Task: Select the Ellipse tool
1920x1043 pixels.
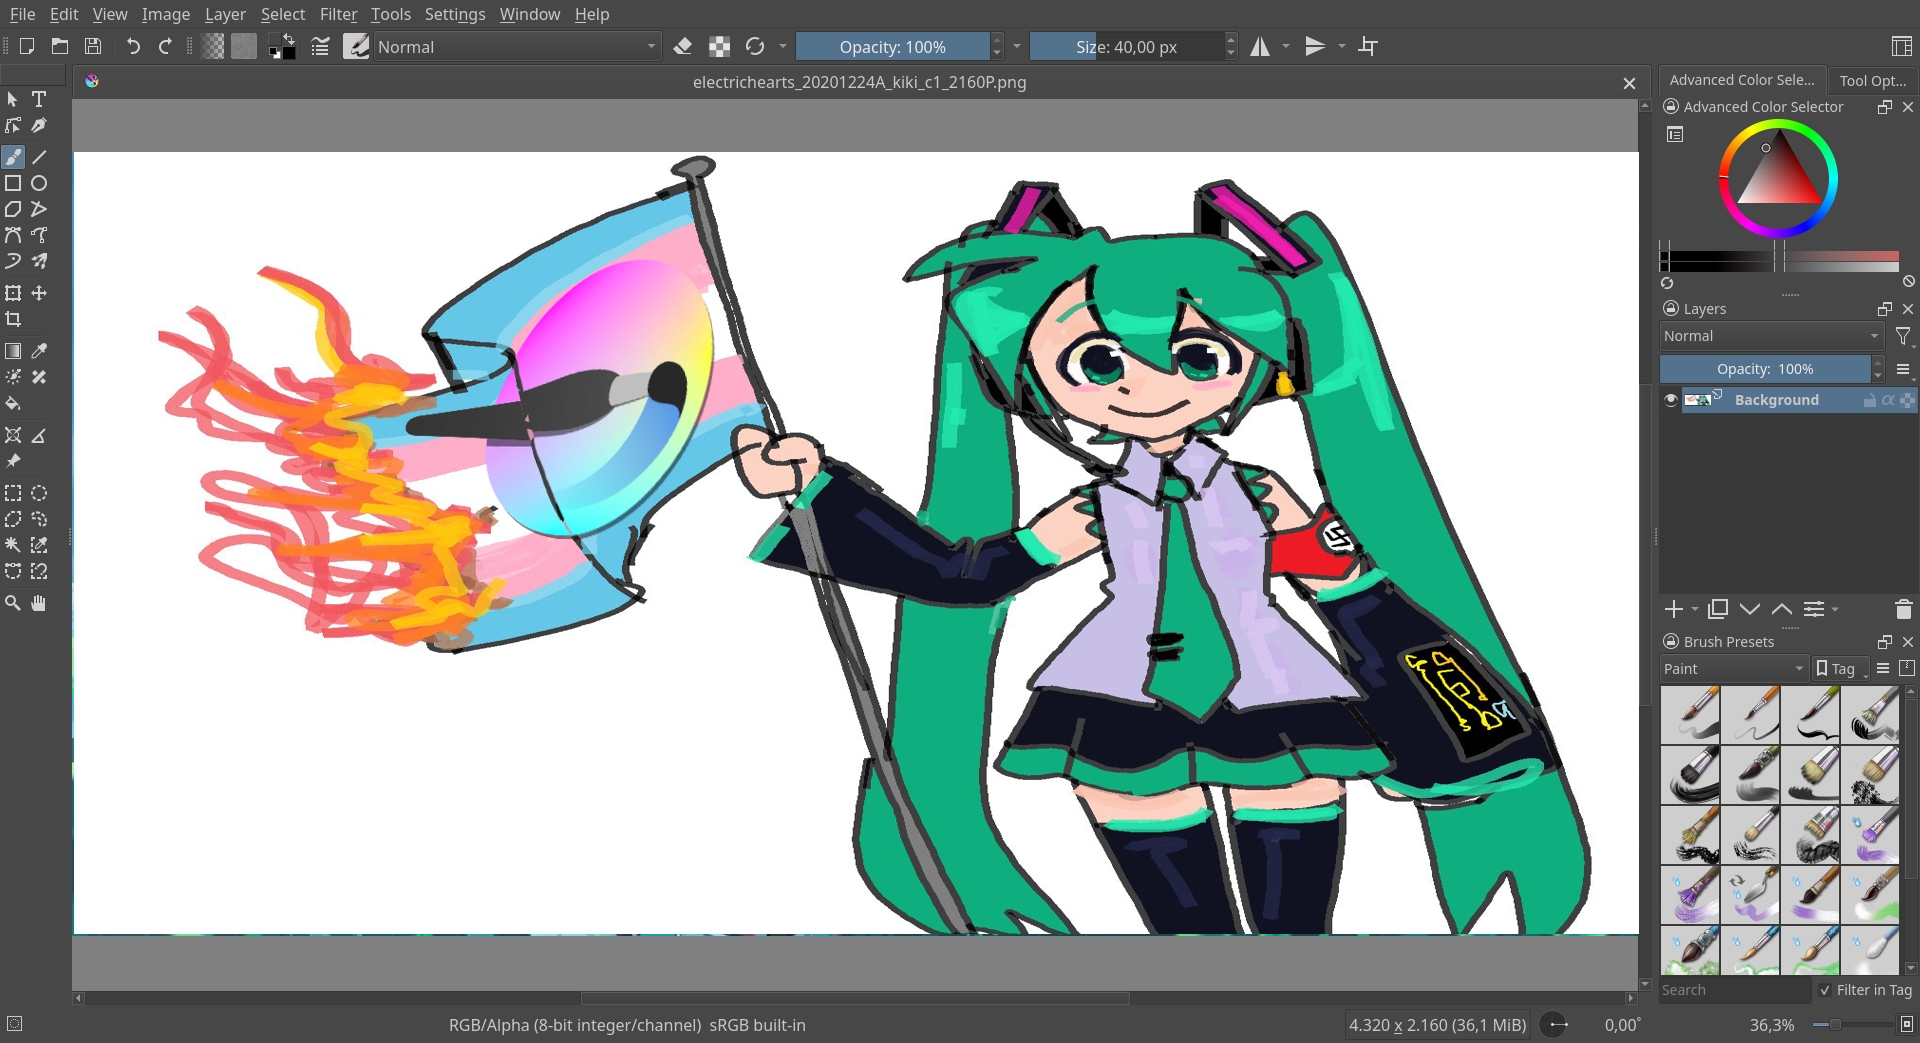Action: click(x=39, y=183)
